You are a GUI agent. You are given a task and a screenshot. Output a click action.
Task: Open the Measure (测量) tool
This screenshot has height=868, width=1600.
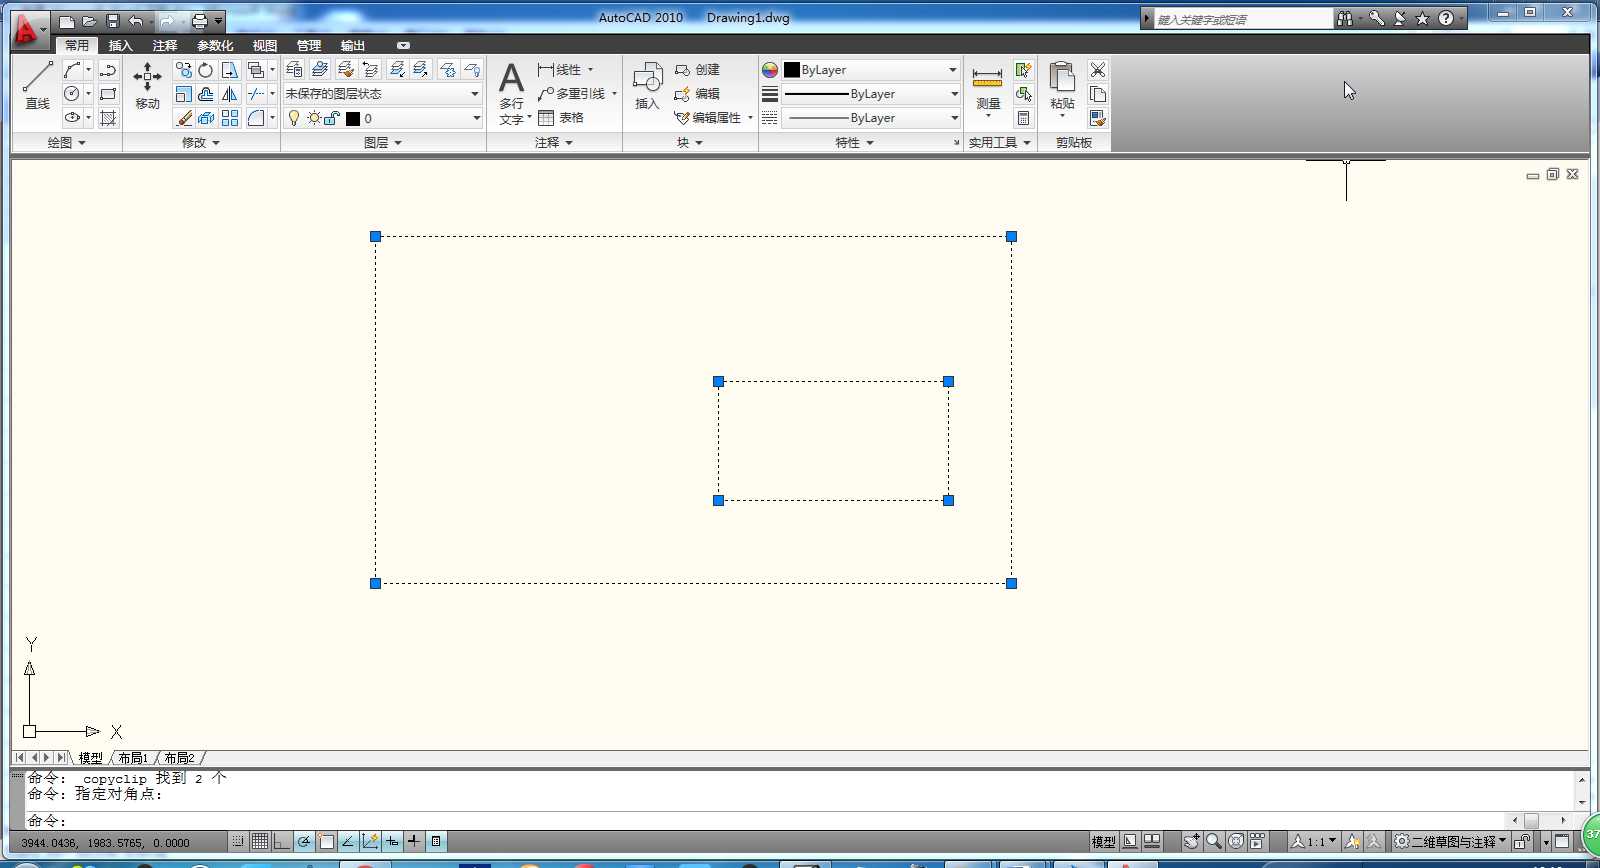(988, 88)
